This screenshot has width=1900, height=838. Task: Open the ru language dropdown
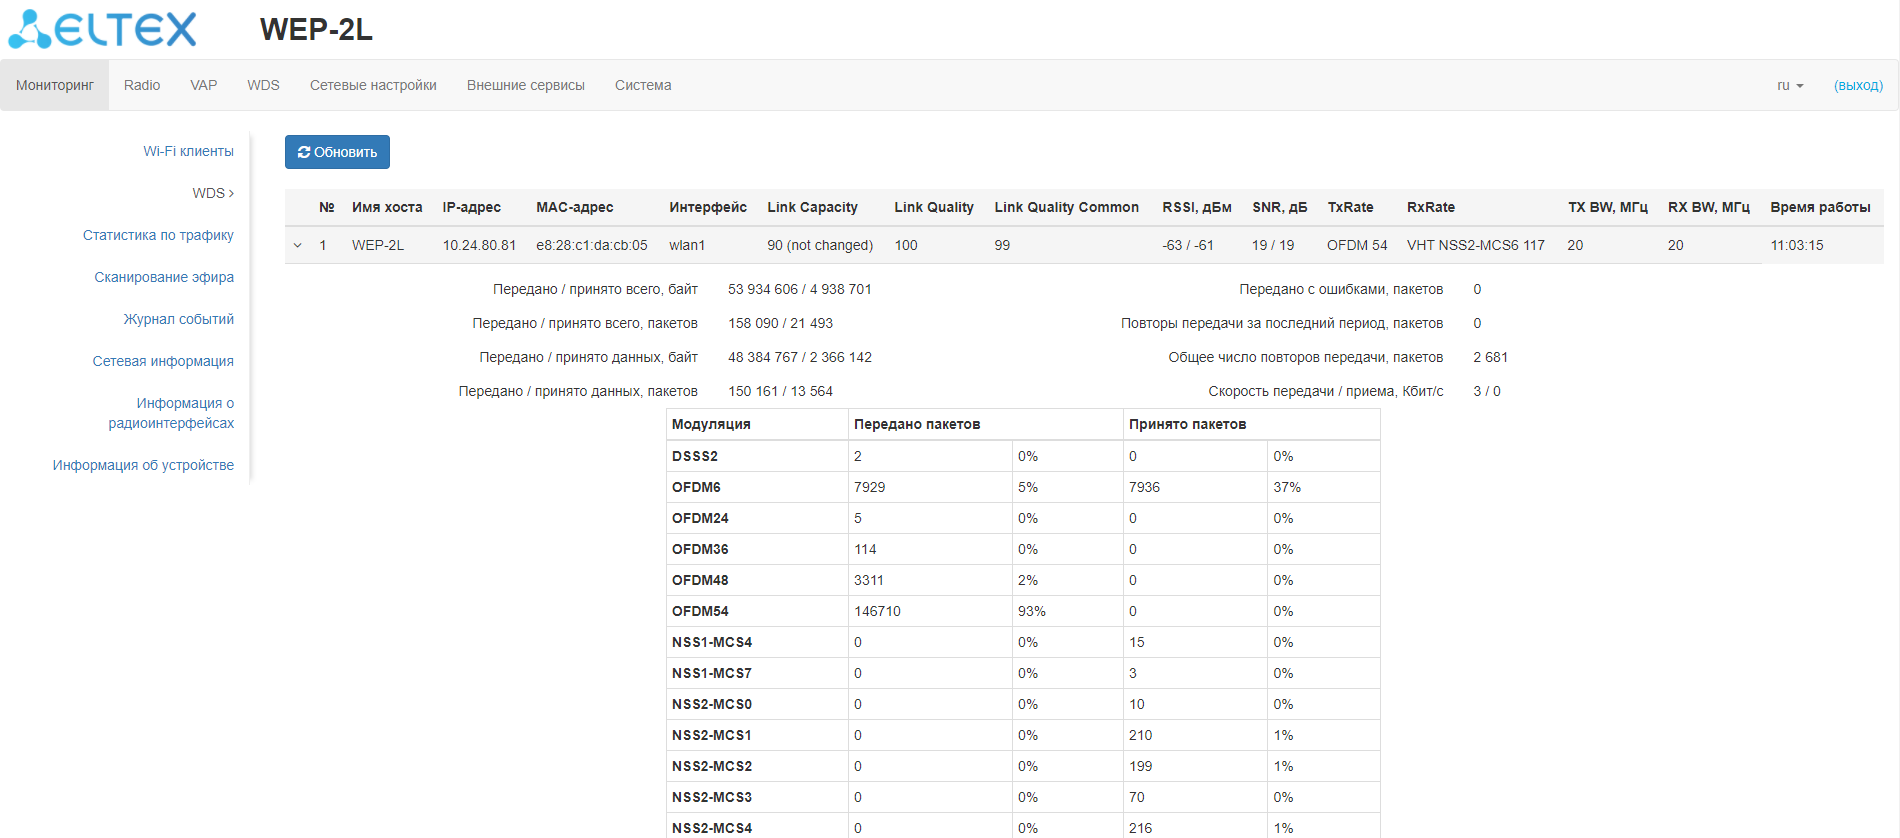point(1789,85)
